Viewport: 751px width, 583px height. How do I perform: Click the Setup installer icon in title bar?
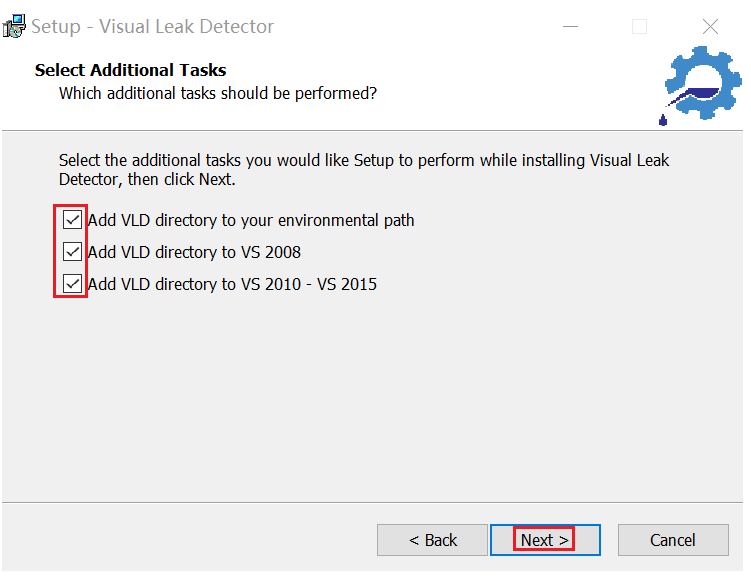(14, 27)
